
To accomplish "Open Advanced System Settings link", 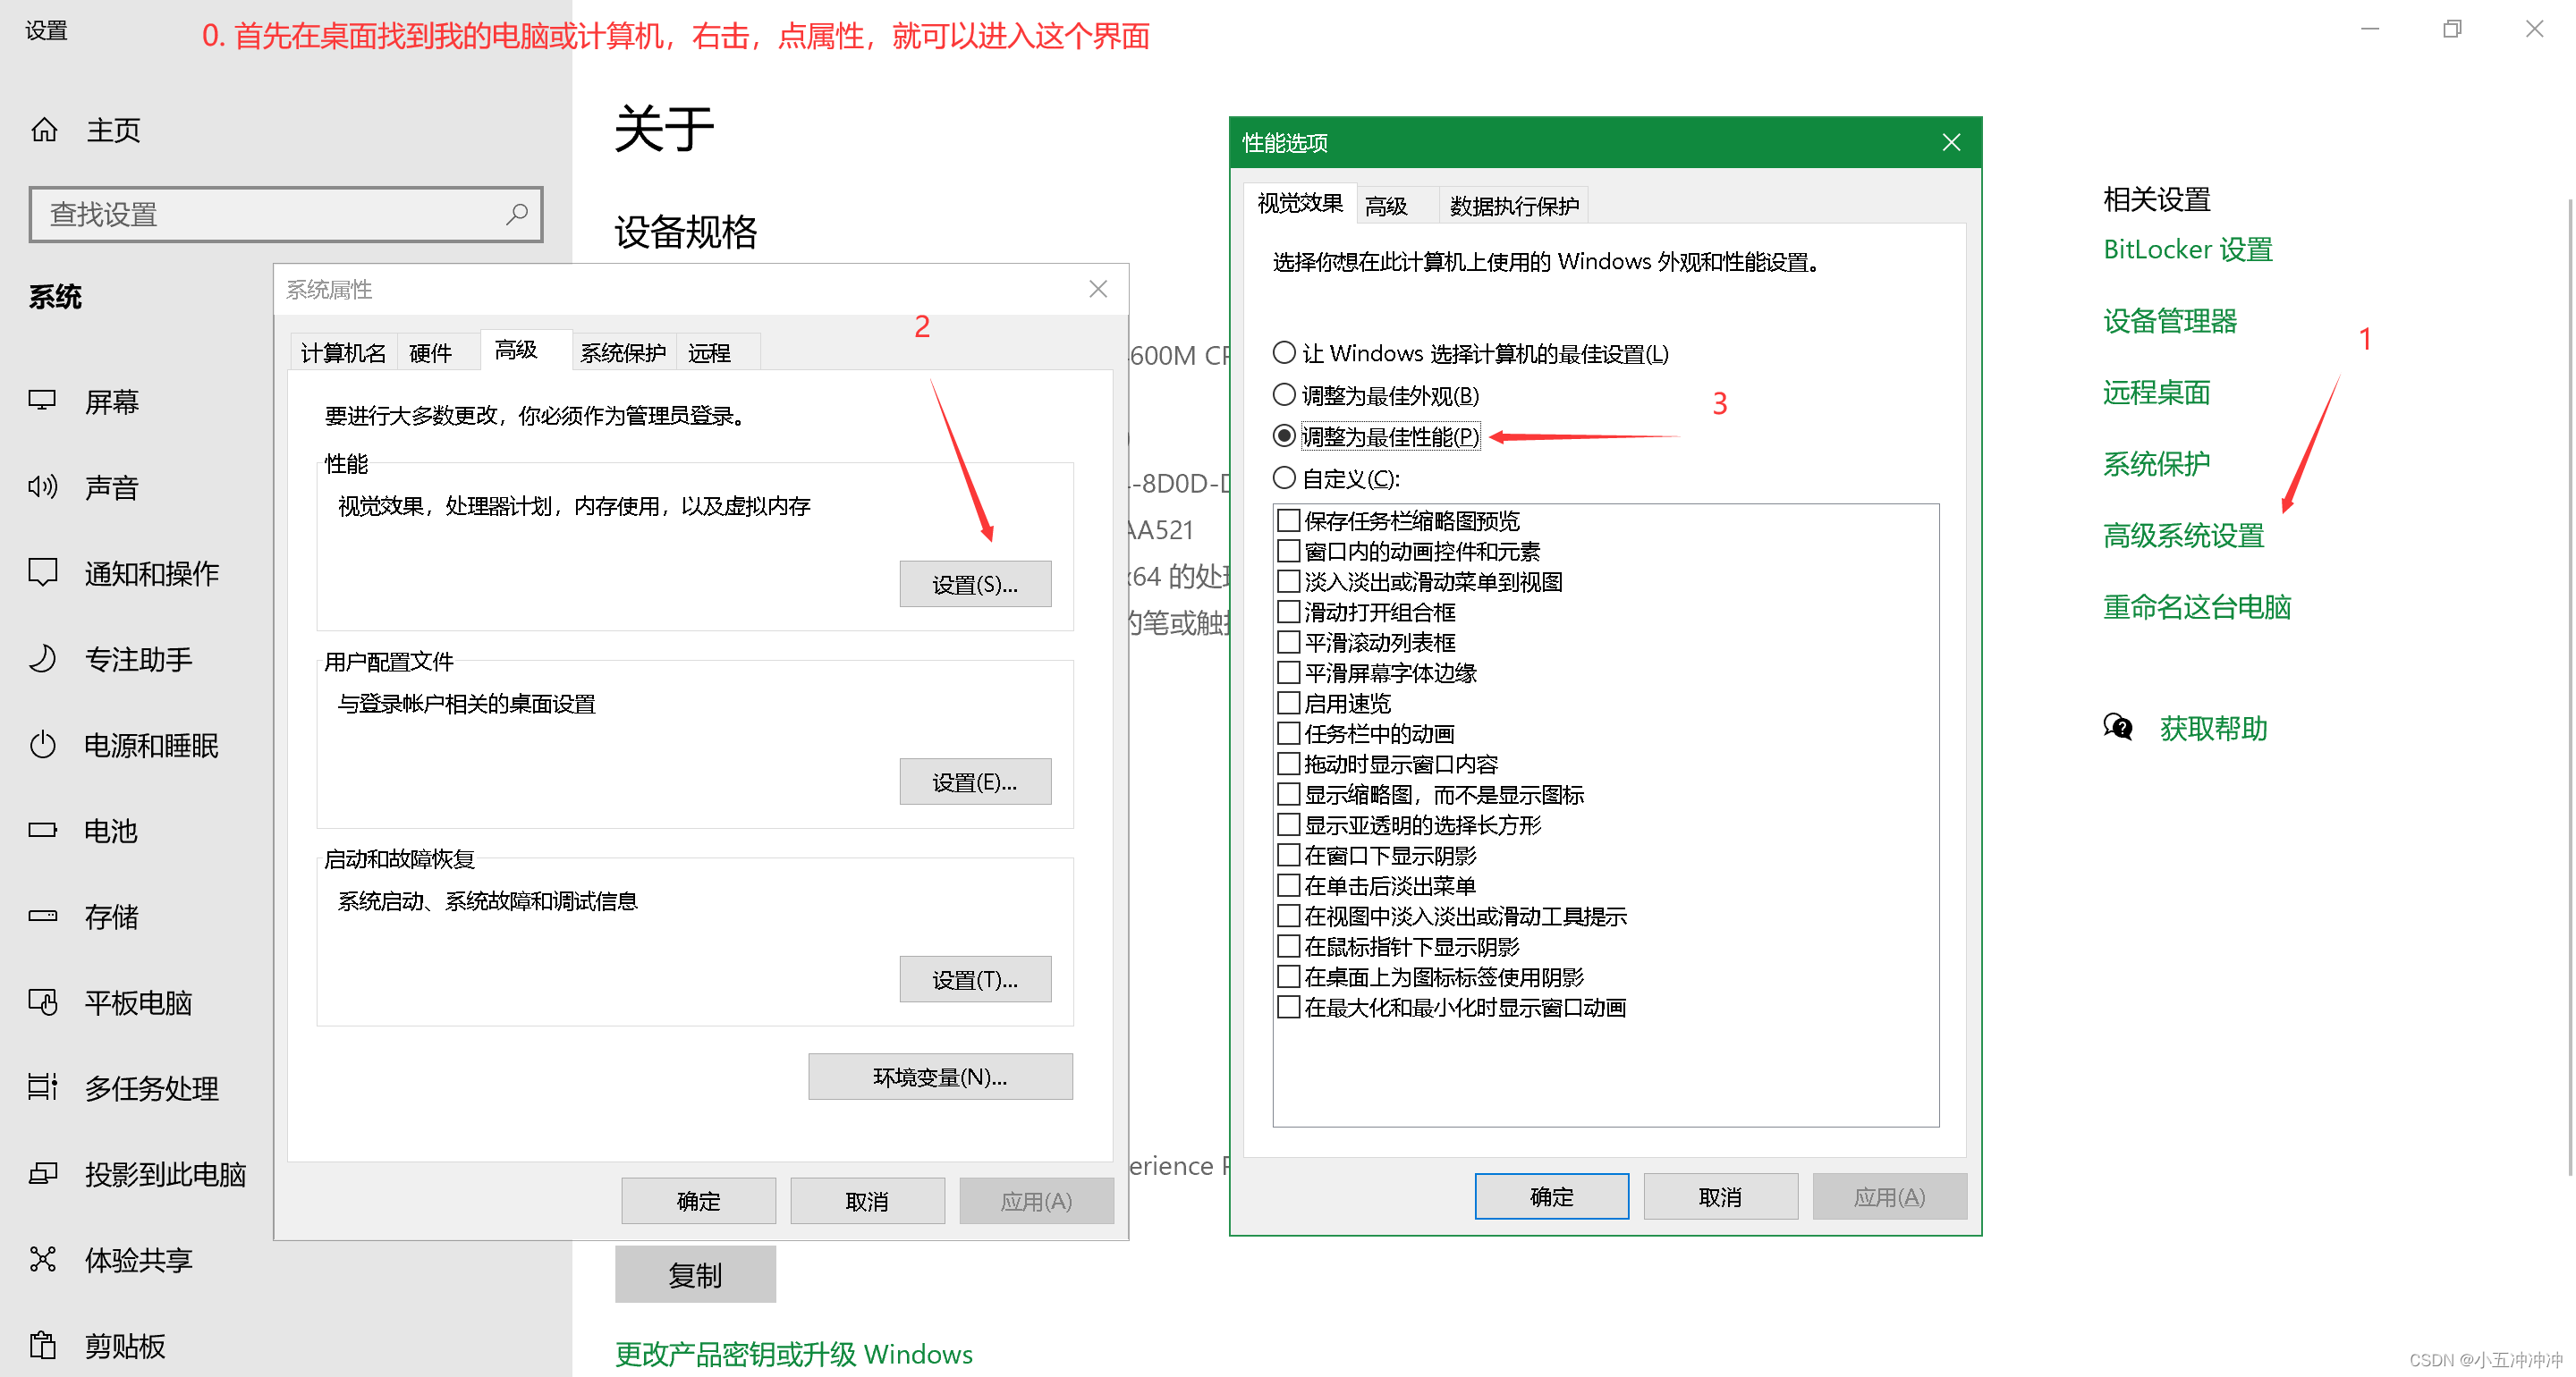I will point(2182,536).
